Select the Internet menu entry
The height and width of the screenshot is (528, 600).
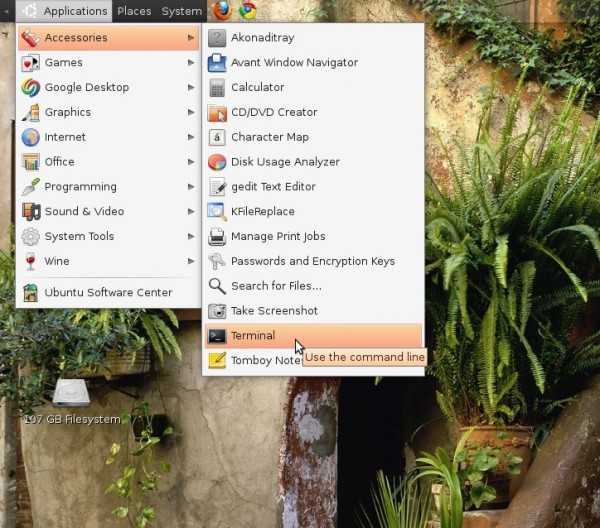(108, 137)
